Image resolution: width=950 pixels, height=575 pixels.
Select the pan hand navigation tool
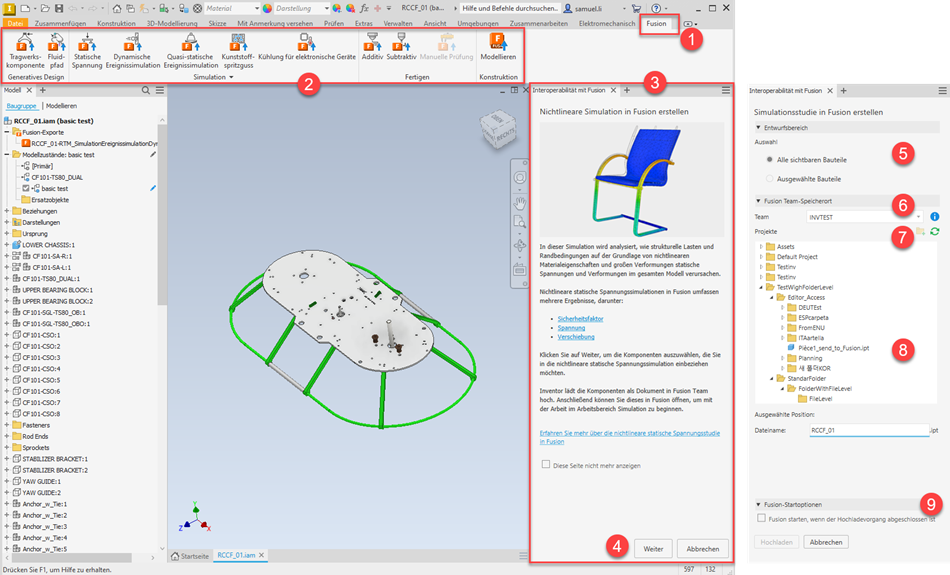tap(520, 203)
